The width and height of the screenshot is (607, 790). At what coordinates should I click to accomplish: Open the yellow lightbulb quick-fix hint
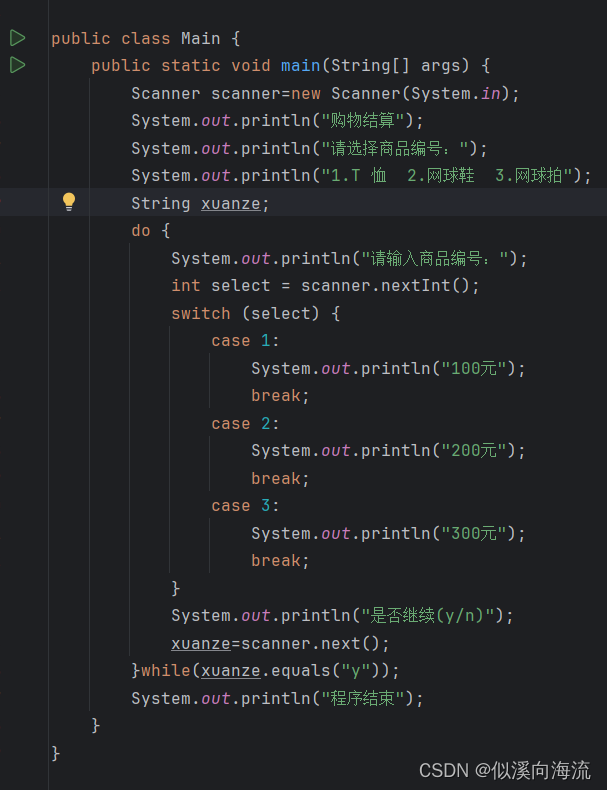[x=69, y=202]
